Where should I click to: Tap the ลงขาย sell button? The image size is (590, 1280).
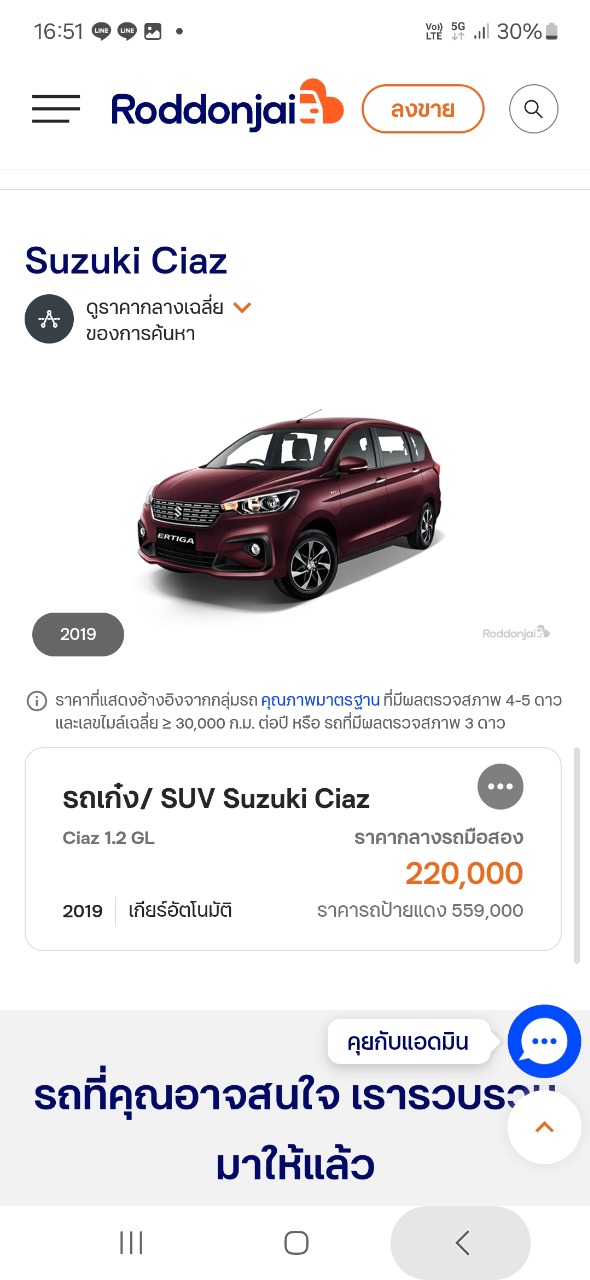[x=422, y=109]
